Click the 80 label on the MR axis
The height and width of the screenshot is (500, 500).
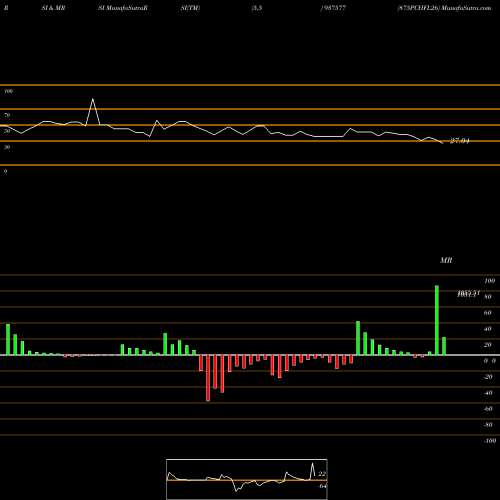[488, 297]
